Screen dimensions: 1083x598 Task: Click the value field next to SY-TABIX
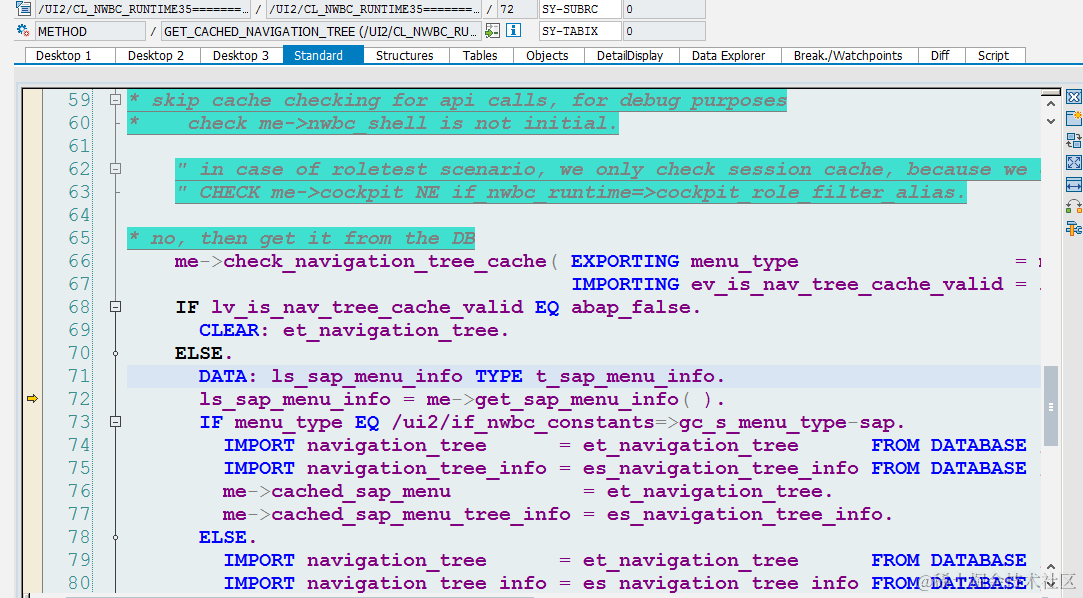[x=664, y=31]
